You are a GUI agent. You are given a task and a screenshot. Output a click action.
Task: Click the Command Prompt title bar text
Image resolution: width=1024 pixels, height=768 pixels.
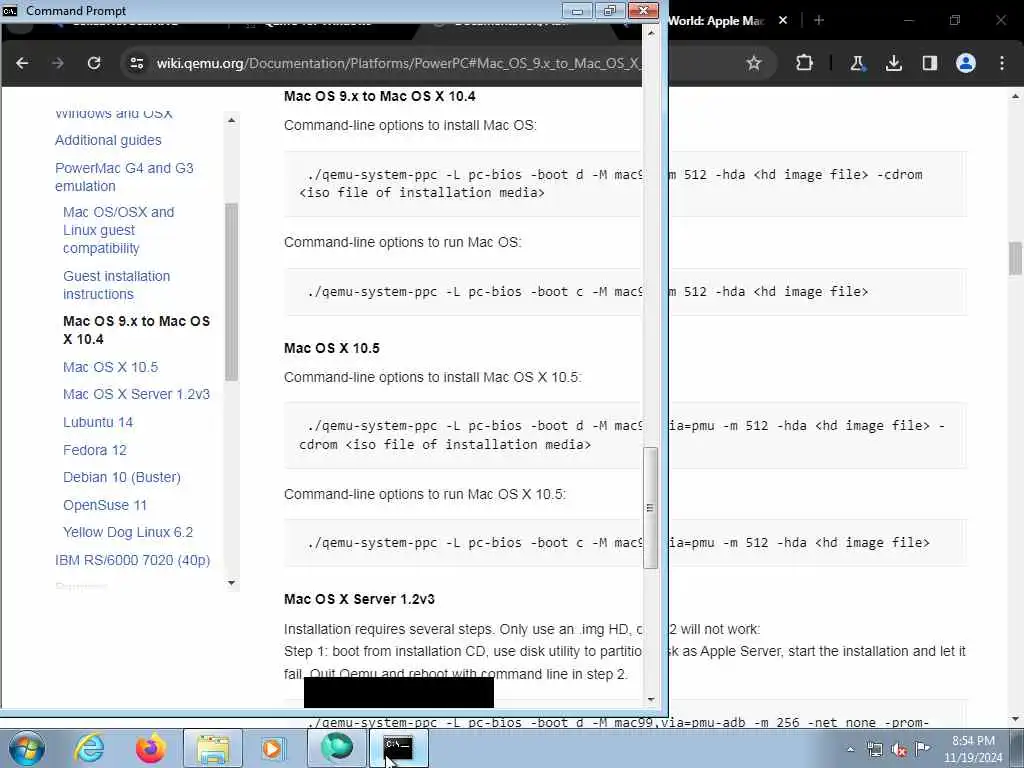point(76,10)
